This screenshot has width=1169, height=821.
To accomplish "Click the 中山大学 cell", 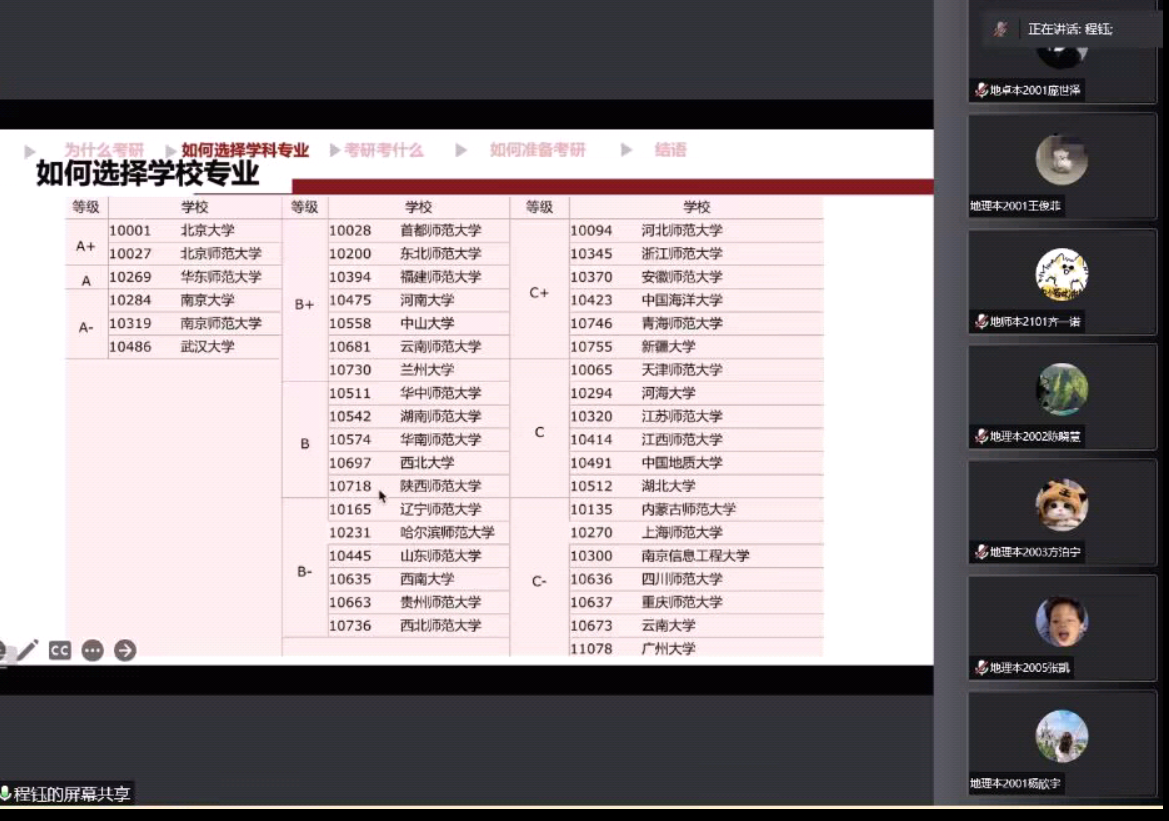I will point(427,323).
